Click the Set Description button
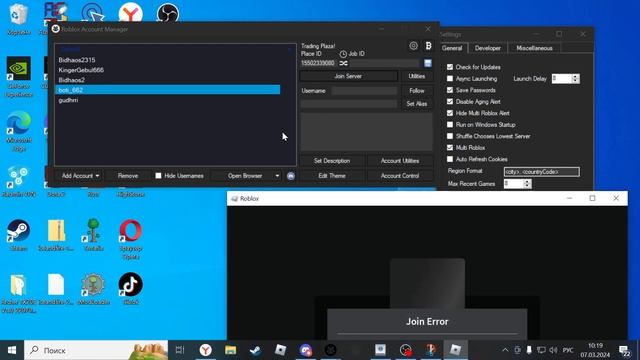The image size is (640, 360). tap(332, 161)
